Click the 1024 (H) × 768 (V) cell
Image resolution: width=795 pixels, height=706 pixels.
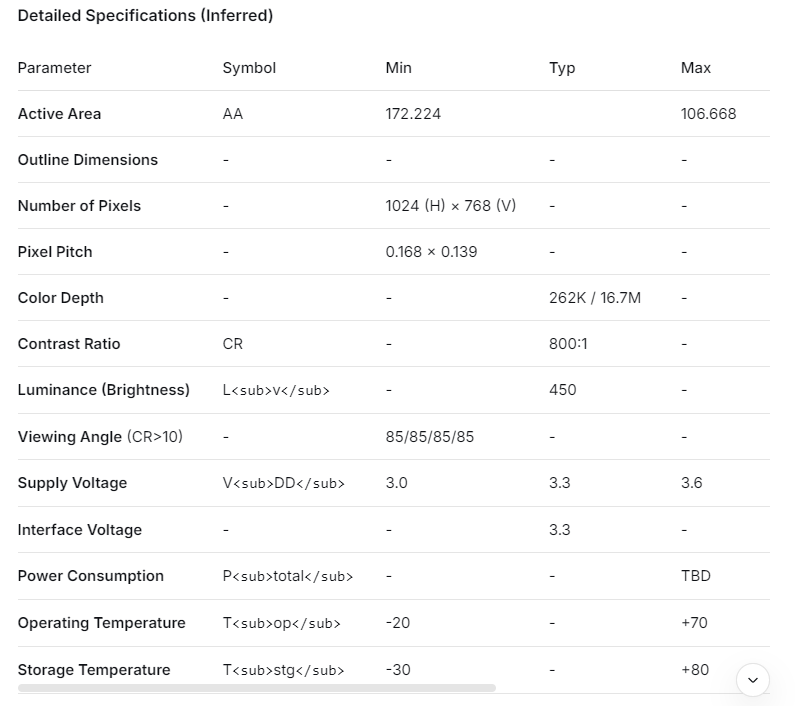[451, 206]
